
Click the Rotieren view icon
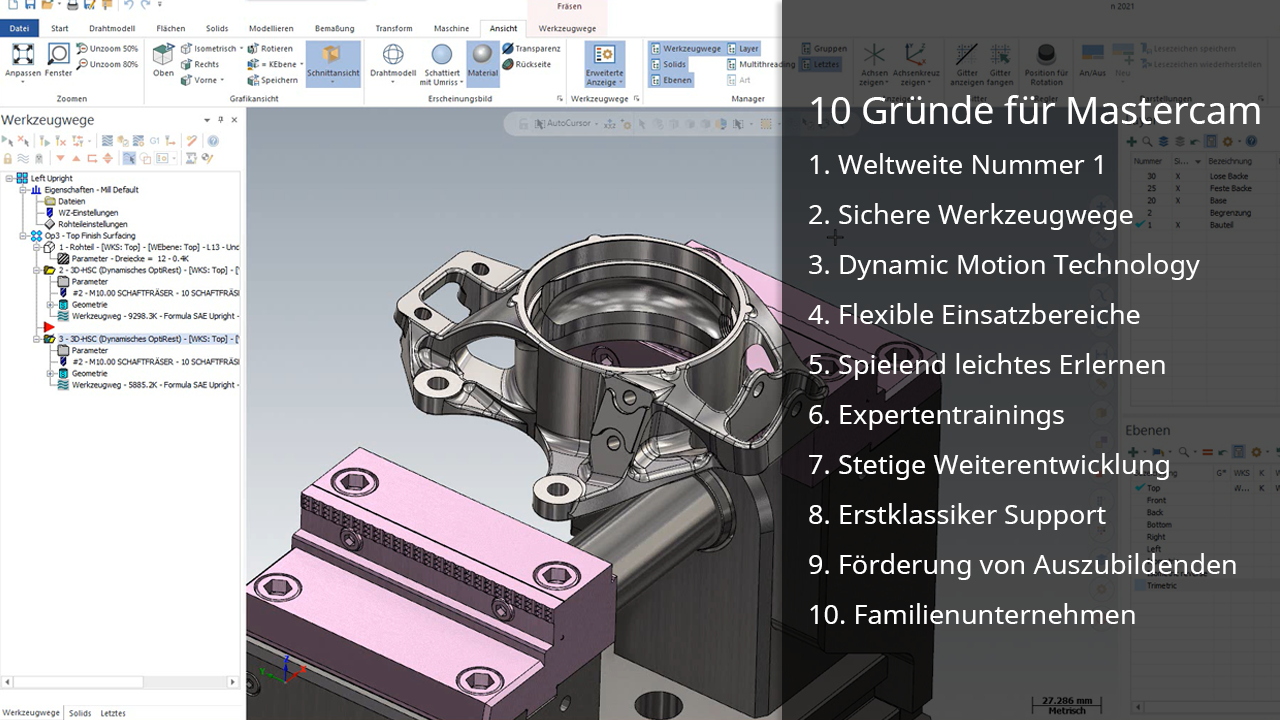[271, 48]
